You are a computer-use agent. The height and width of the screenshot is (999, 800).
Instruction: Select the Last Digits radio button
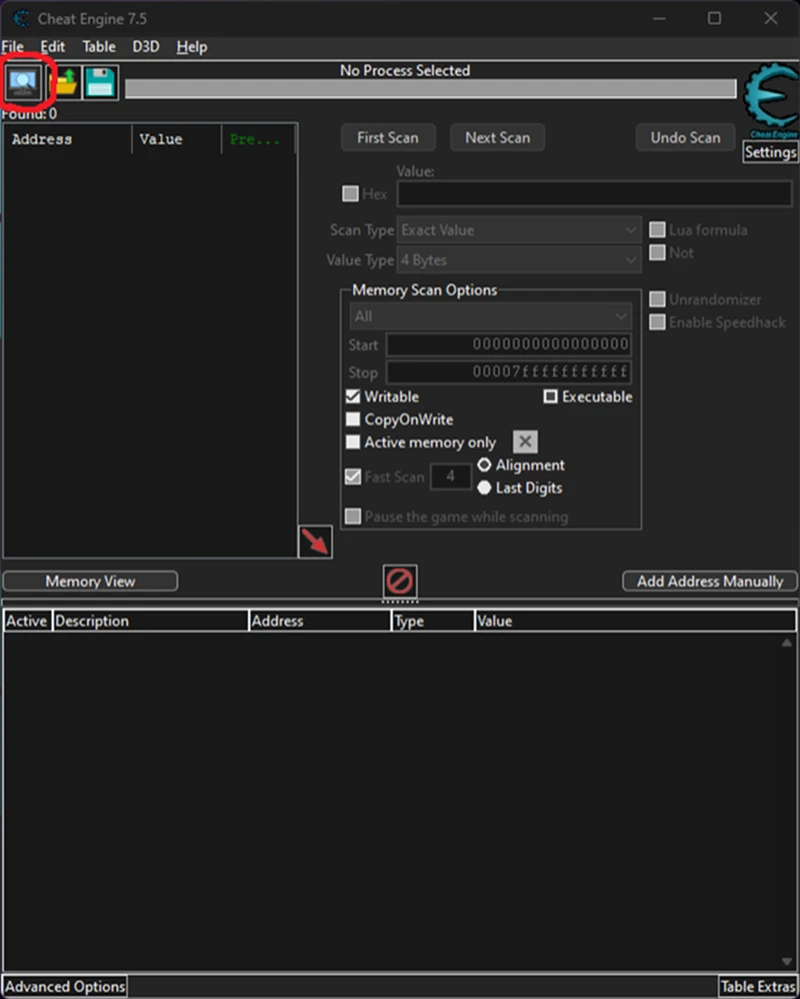point(484,488)
